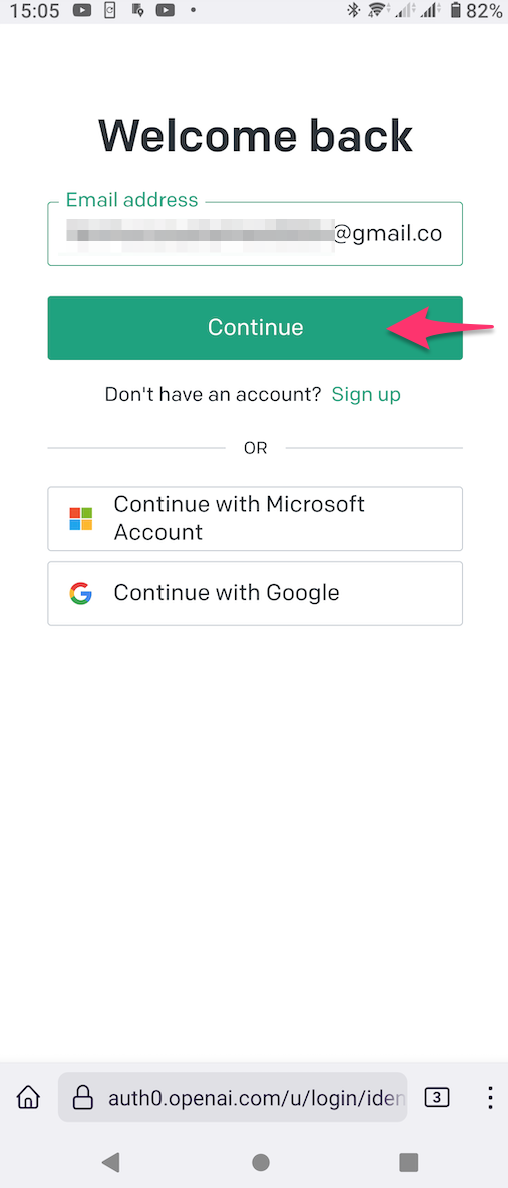Tap the auth0.openai.com address bar
The image size is (508, 1188).
233,1097
